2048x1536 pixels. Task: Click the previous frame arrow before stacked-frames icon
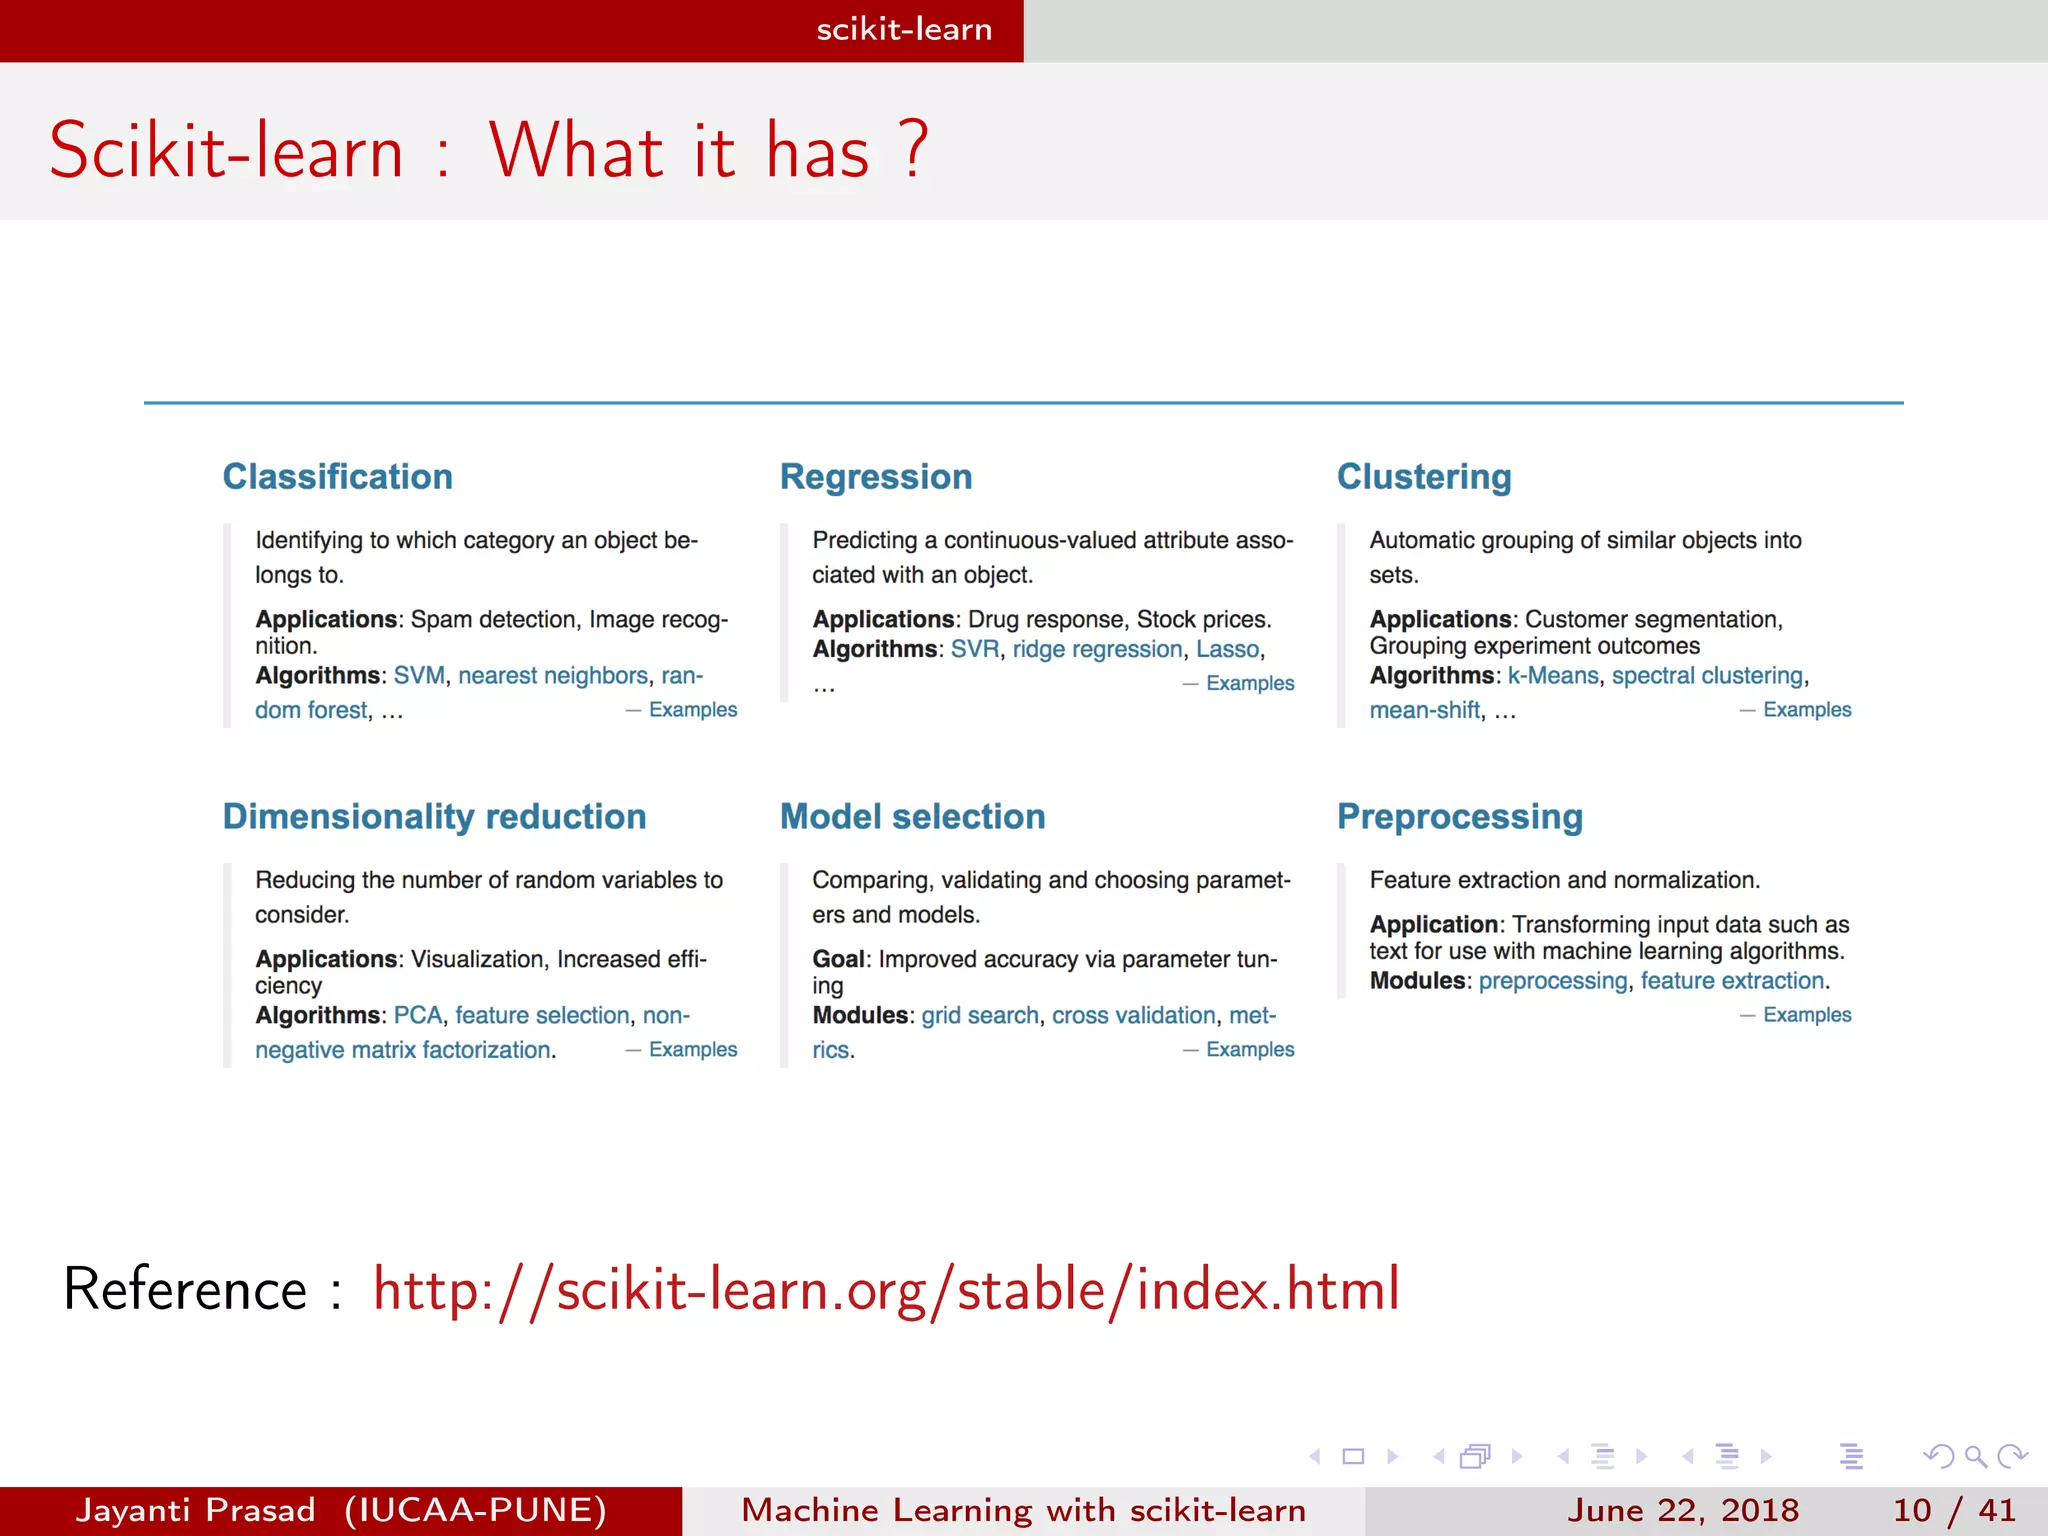[x=1439, y=1457]
